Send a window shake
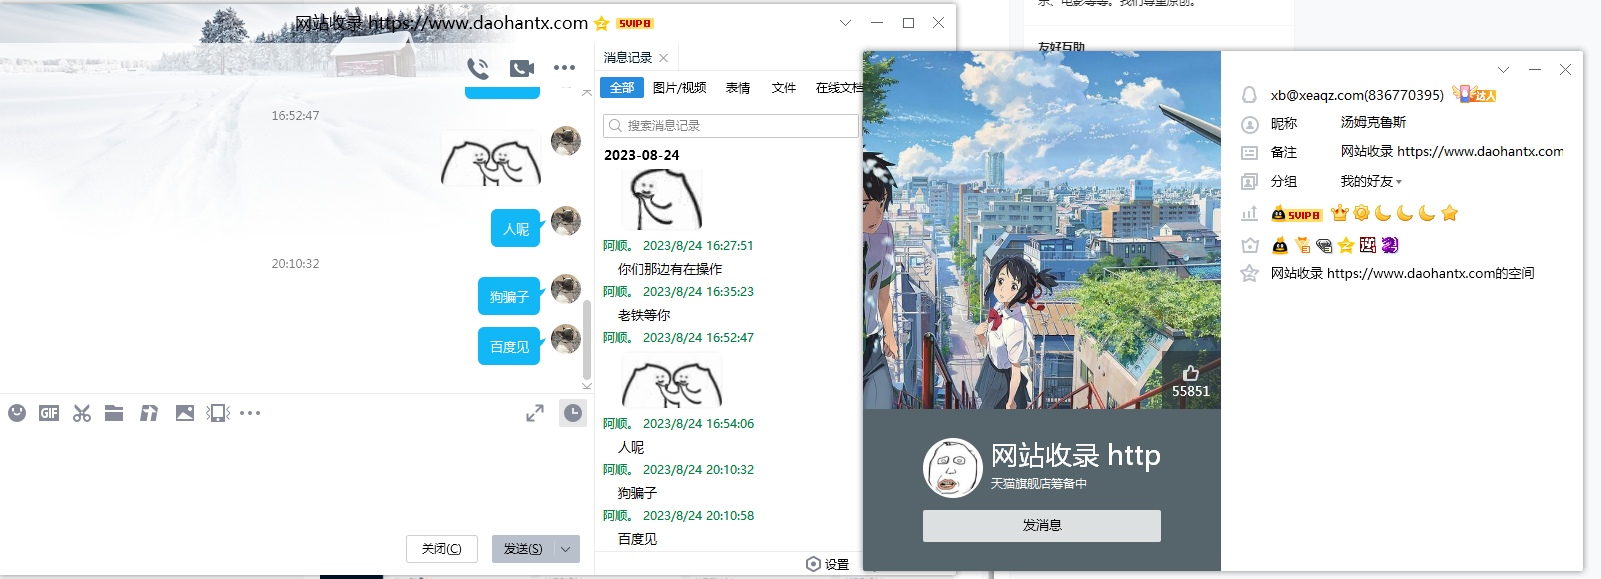1601x579 pixels. pyautogui.click(x=218, y=413)
